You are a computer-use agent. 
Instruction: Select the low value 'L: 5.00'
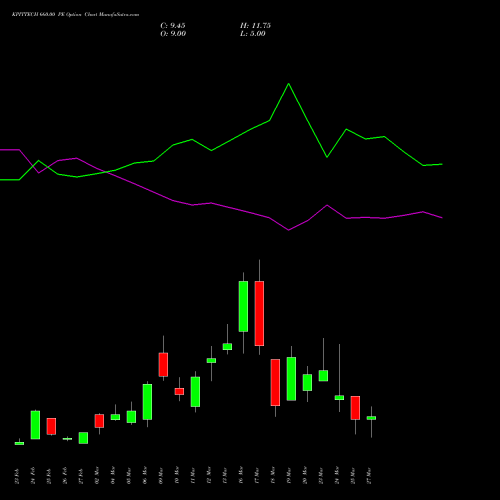coord(253,34)
